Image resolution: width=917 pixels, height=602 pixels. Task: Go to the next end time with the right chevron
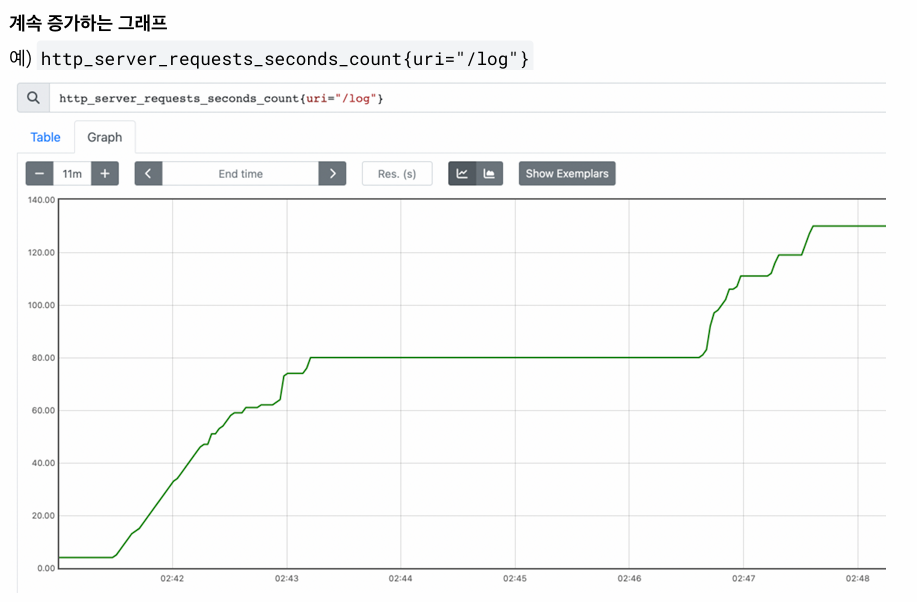point(332,174)
